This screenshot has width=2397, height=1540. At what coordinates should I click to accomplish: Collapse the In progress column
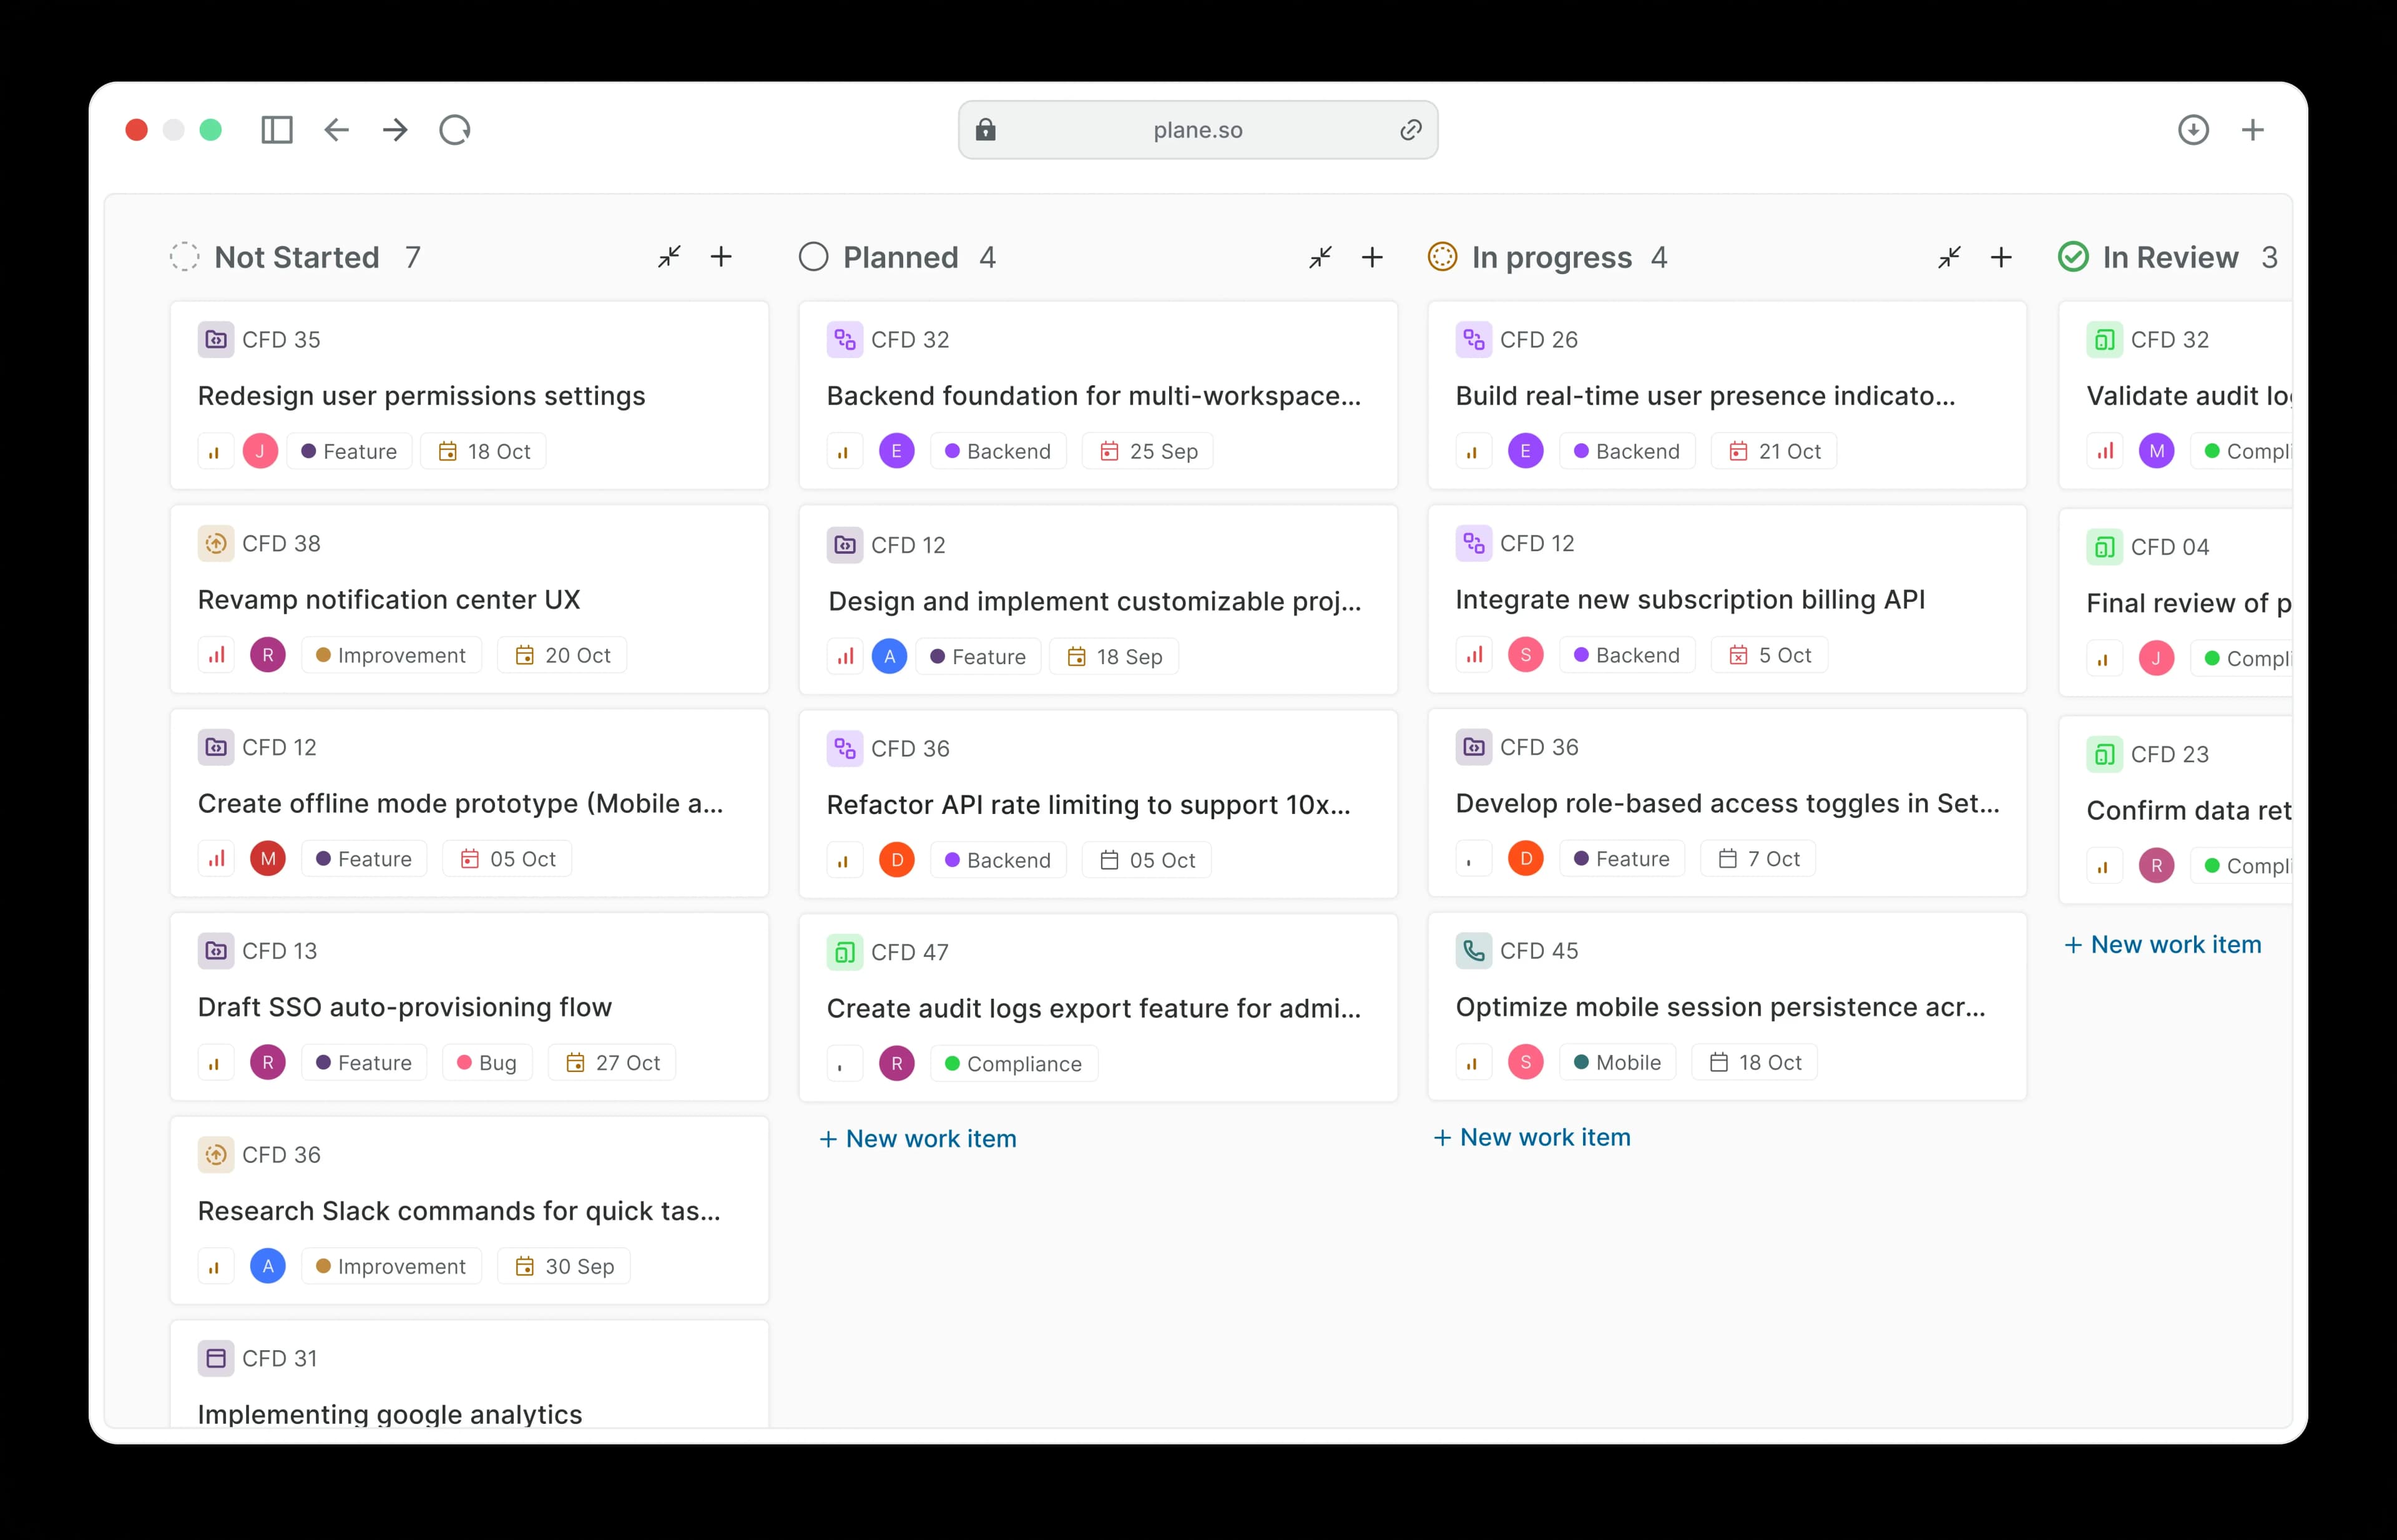point(1949,258)
